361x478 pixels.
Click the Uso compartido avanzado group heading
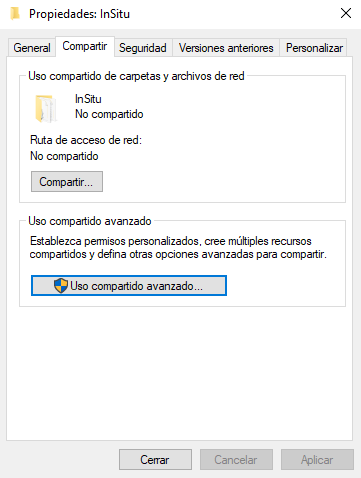click(90, 221)
